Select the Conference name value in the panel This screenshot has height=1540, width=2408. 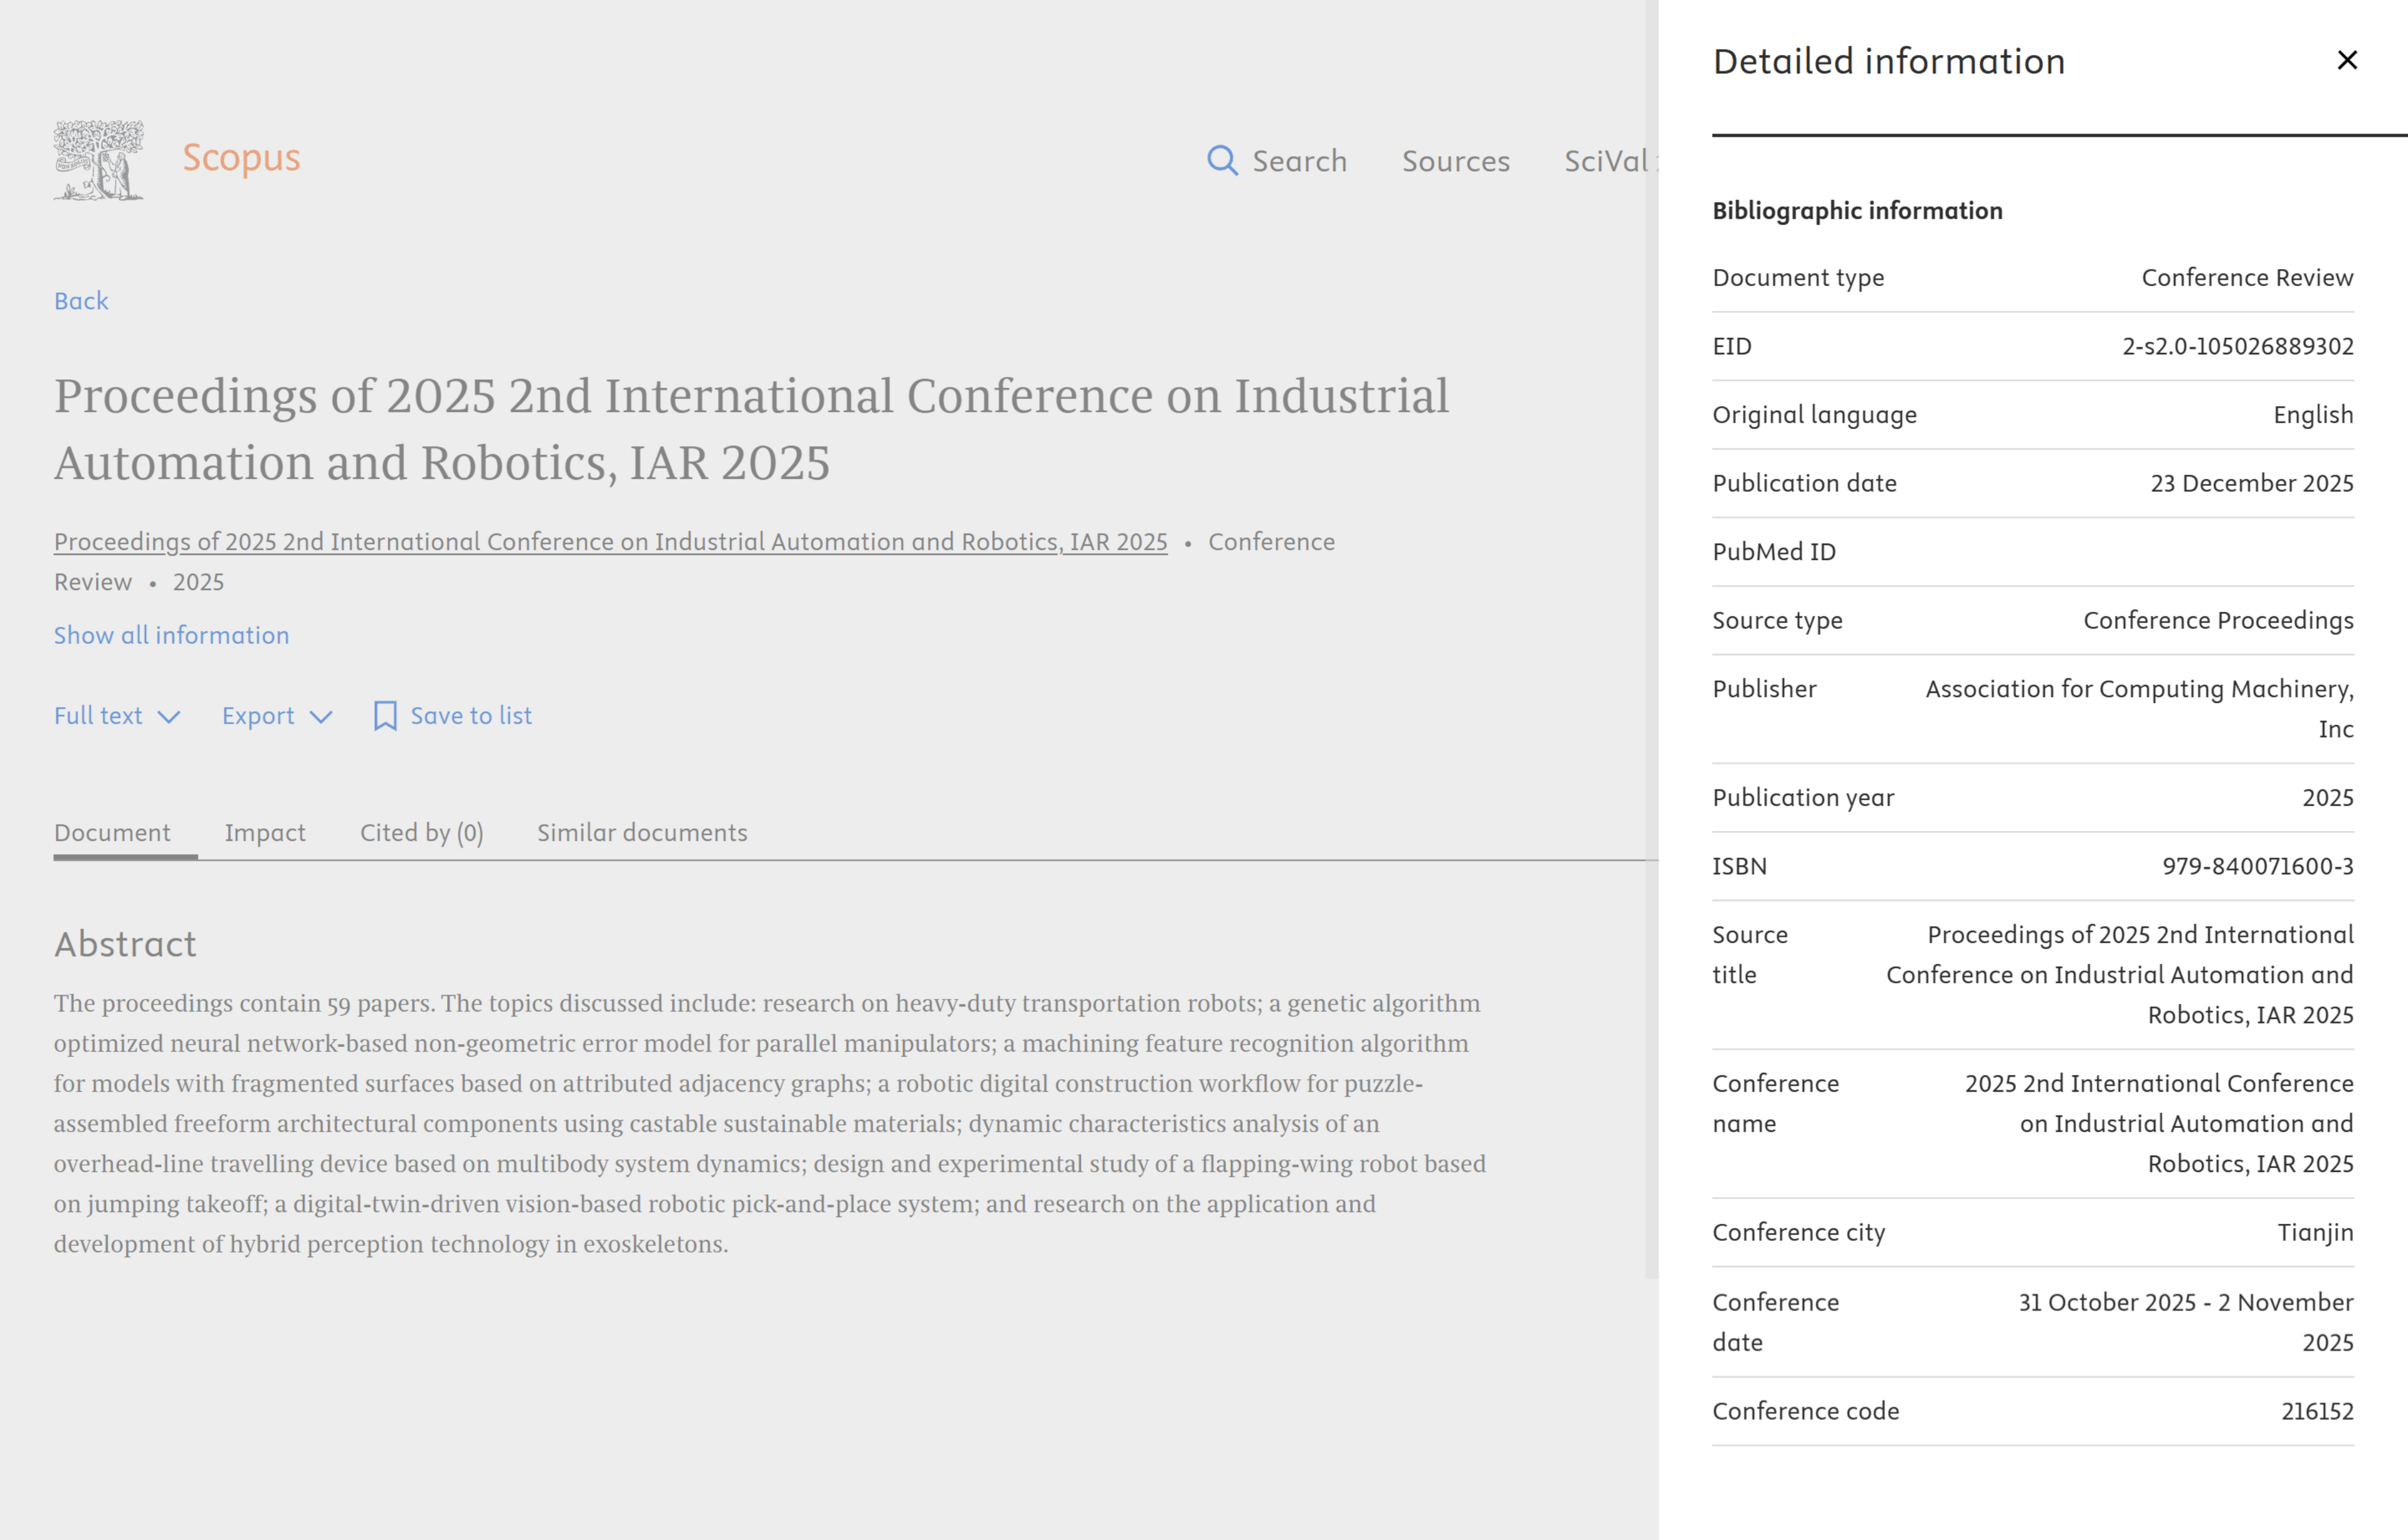tap(2159, 1124)
